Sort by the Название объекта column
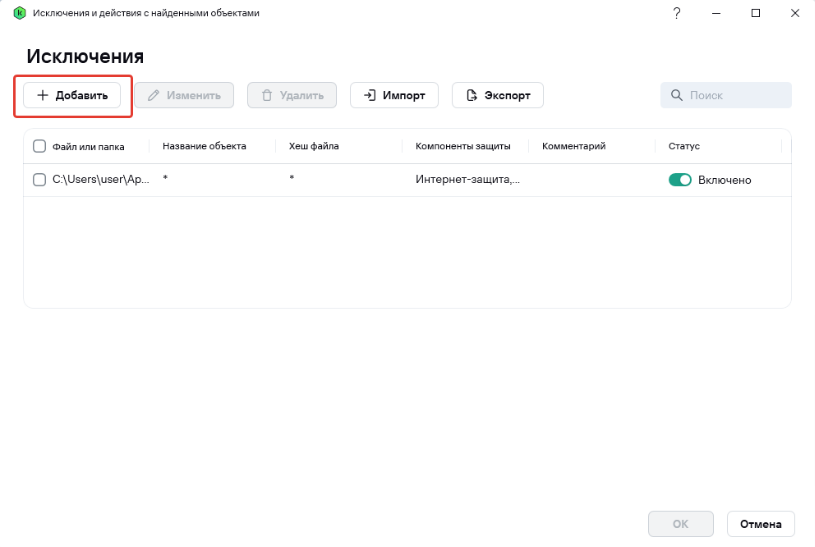815x547 pixels. point(204,146)
